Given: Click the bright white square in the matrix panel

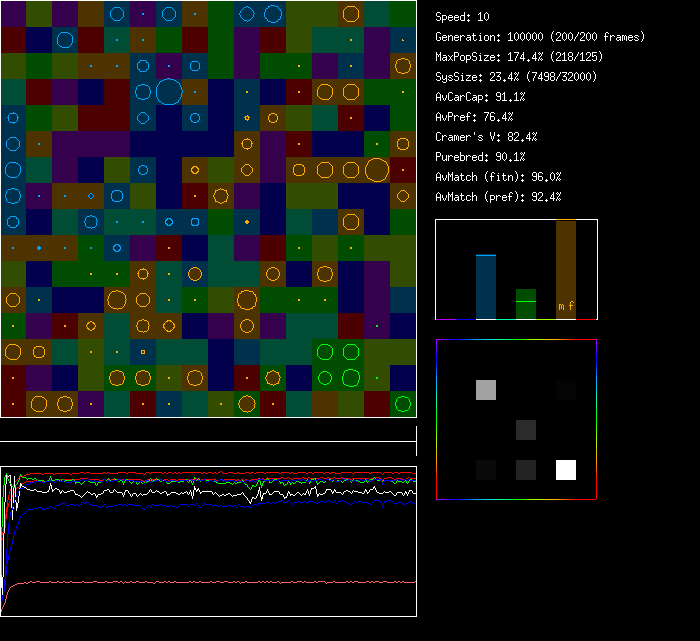Looking at the screenshot, I should 566,470.
